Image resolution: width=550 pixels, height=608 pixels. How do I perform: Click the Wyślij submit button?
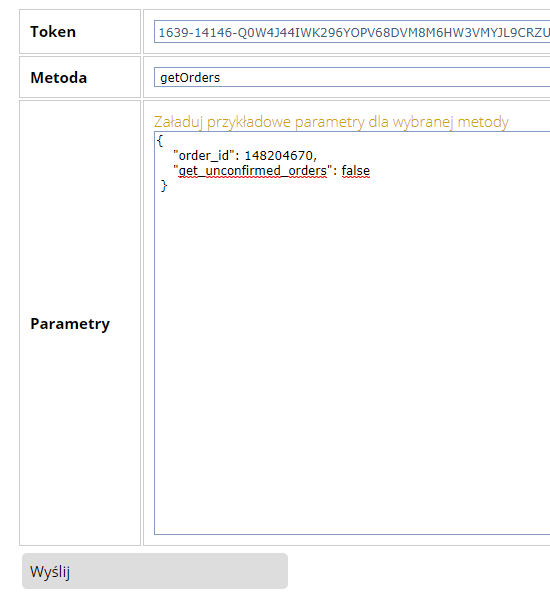coord(155,571)
